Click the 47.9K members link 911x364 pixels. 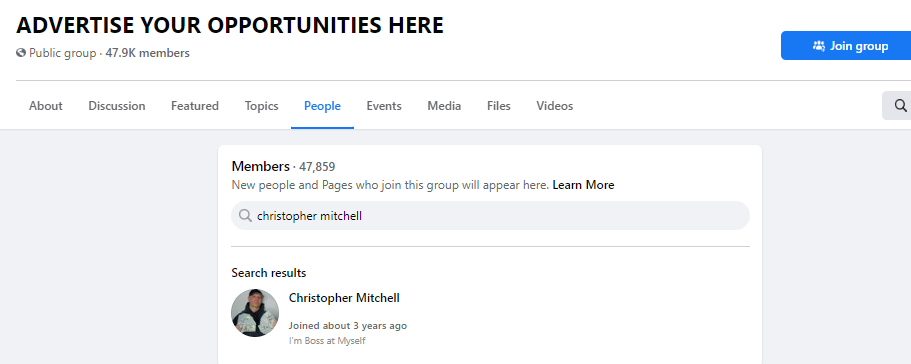tap(148, 53)
